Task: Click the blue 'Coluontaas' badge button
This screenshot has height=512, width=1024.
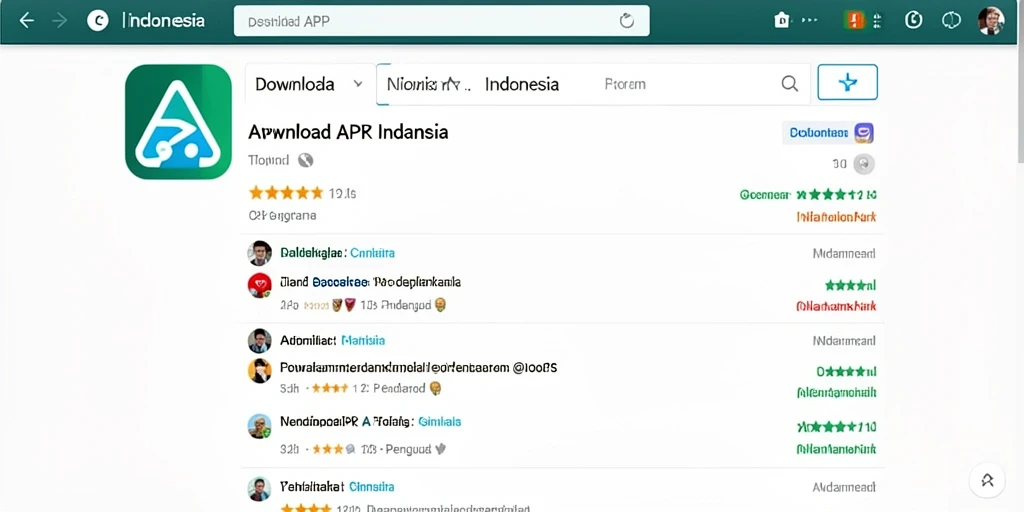Action: click(x=827, y=133)
